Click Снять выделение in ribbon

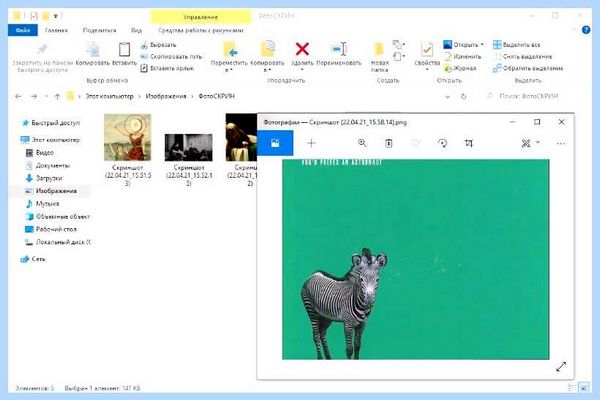pos(523,56)
